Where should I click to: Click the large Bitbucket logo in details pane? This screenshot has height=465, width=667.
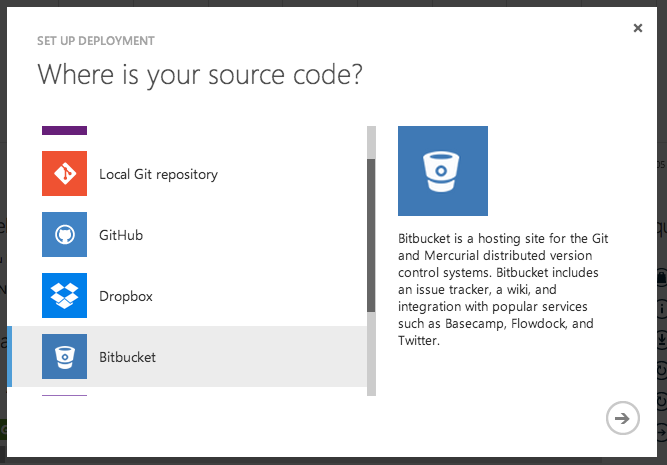443,171
